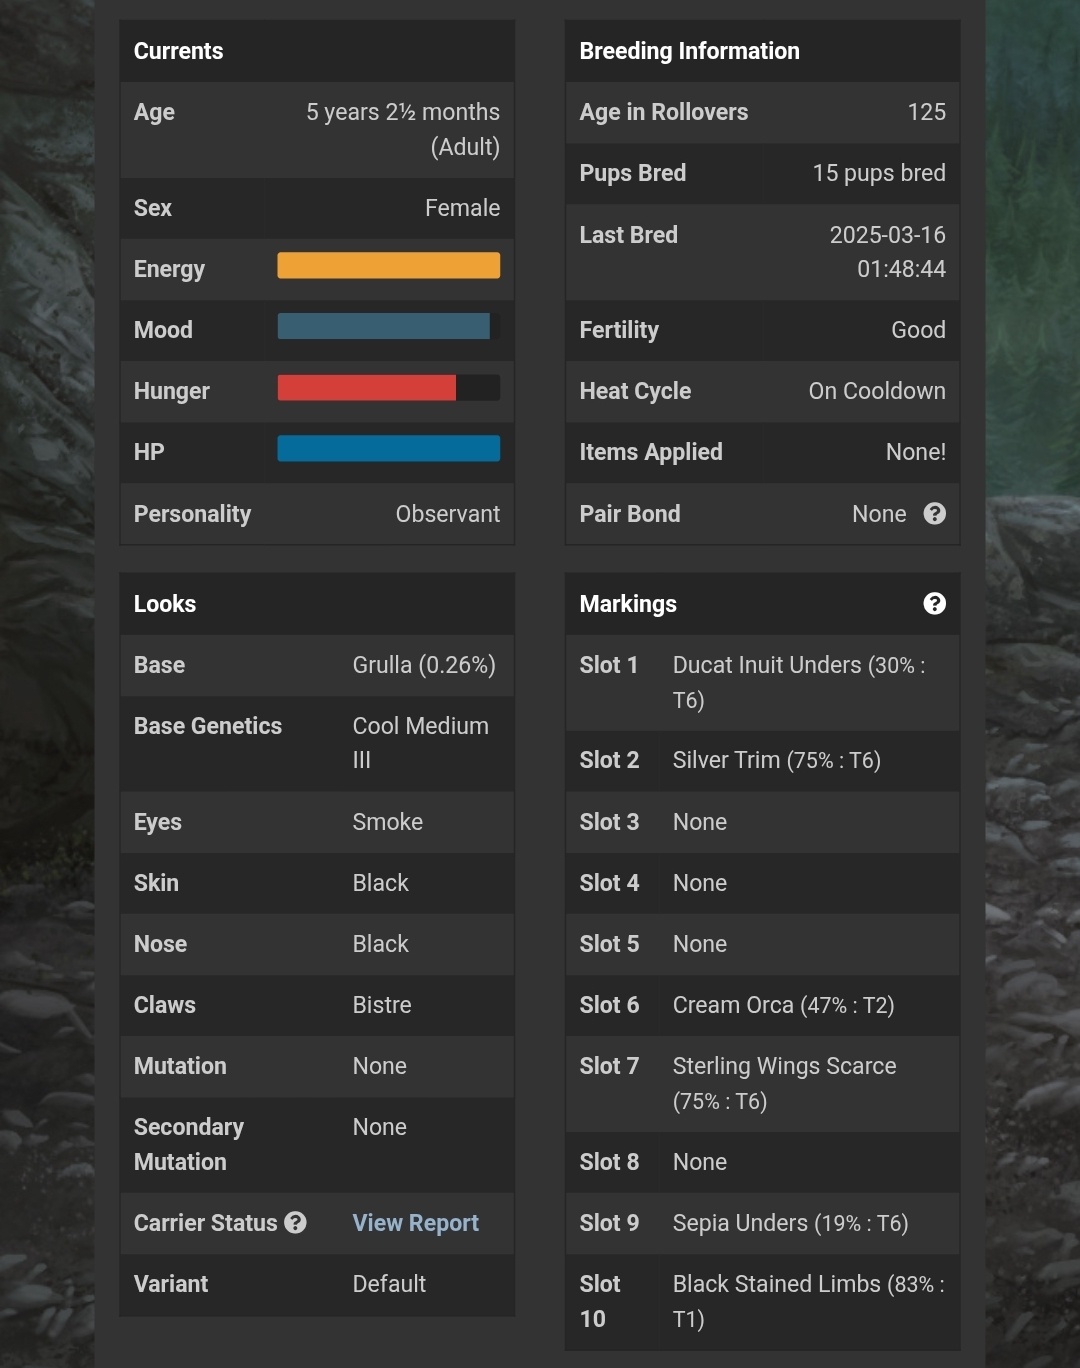Click the orange Energy bar
Image resolution: width=1080 pixels, height=1368 pixels.
click(x=388, y=266)
